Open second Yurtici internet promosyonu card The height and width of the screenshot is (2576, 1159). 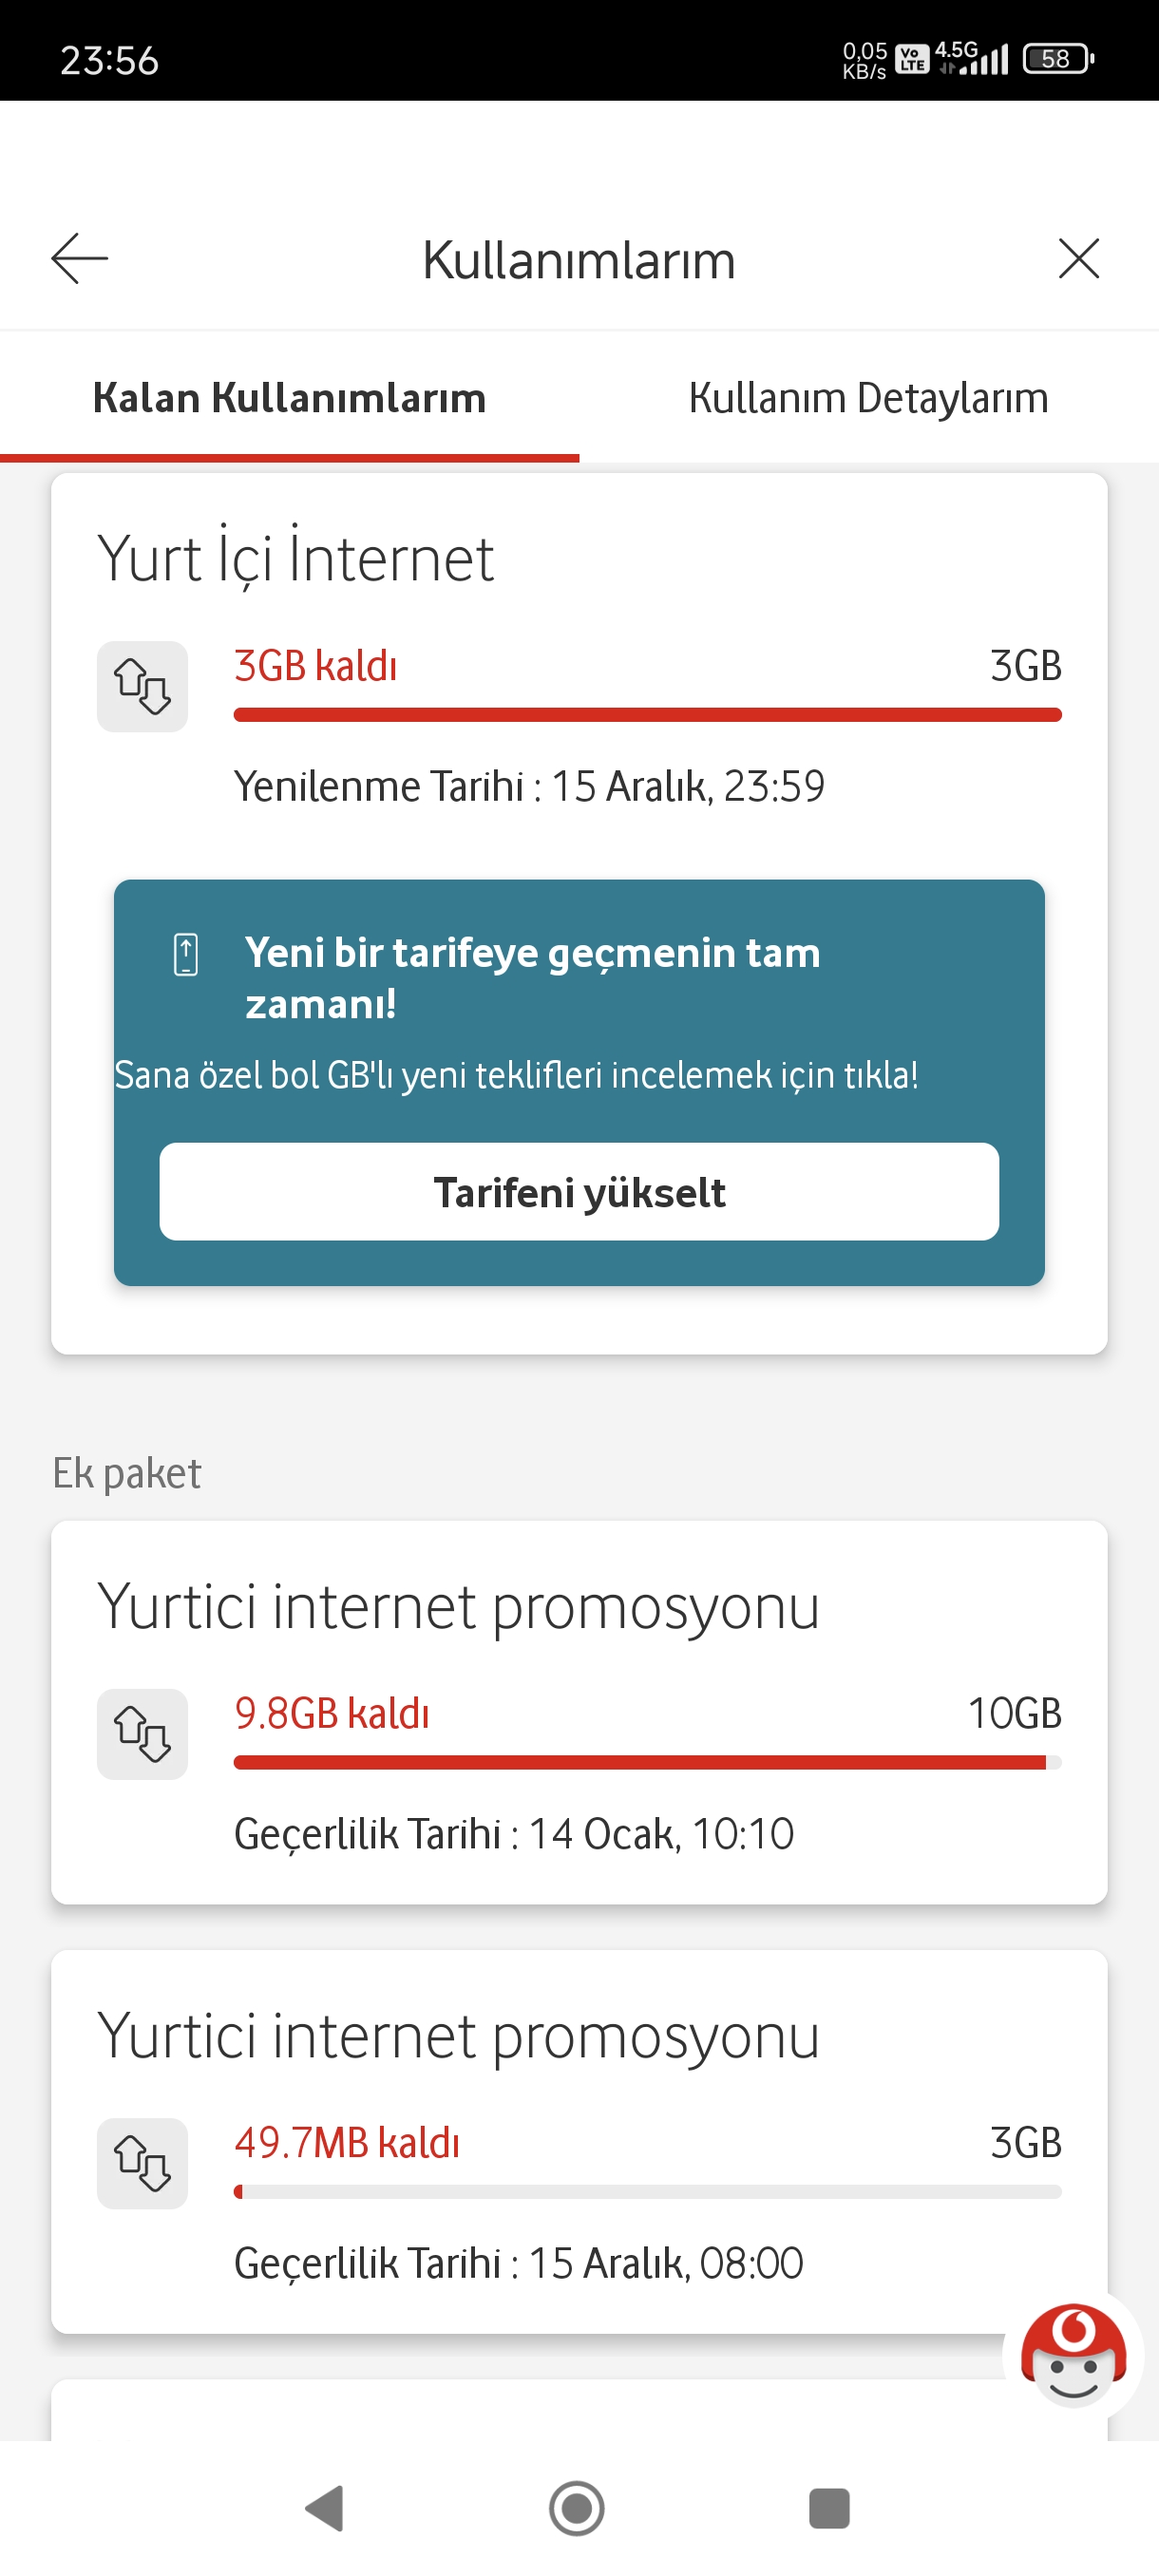pyautogui.click(x=579, y=2142)
